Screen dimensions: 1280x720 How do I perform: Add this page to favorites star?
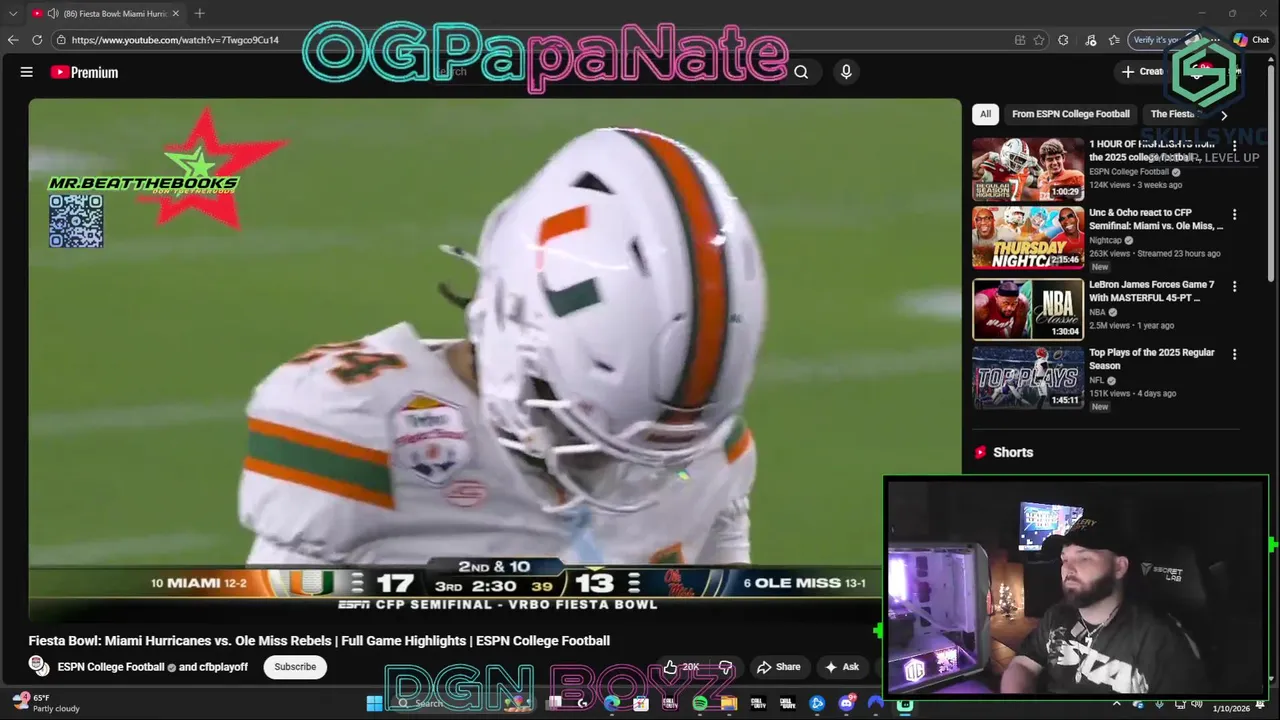1039,40
